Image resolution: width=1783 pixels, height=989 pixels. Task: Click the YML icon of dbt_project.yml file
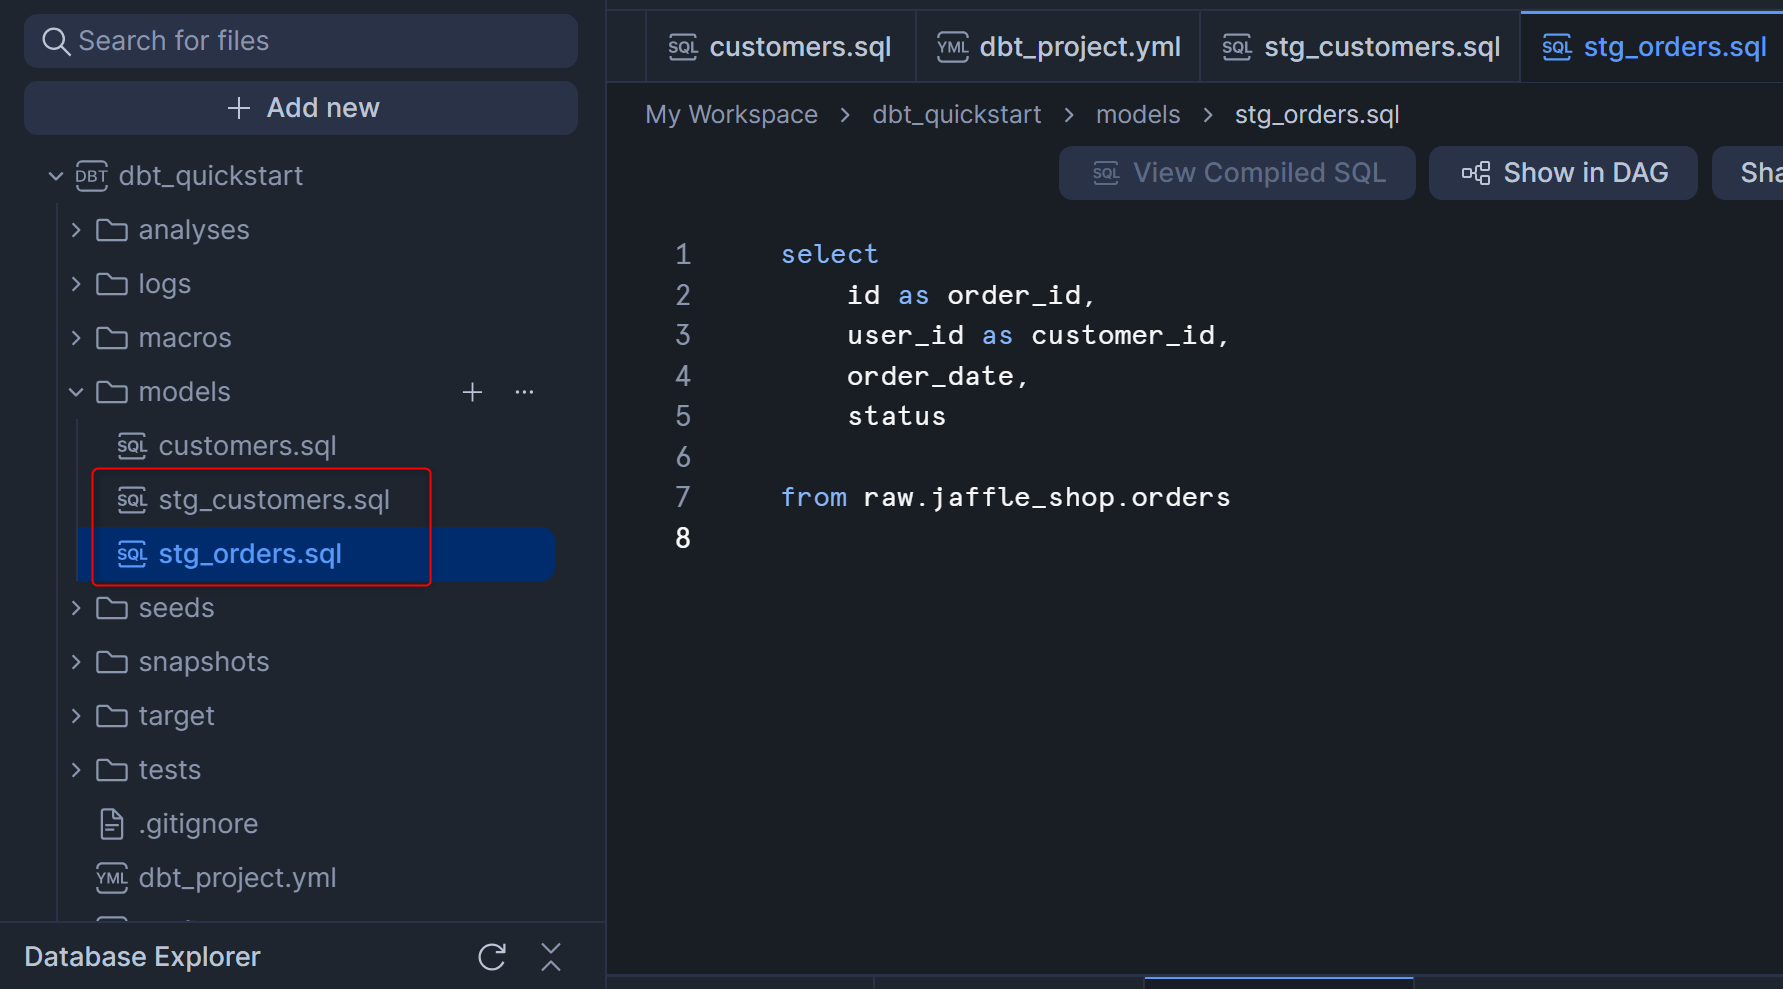click(x=112, y=878)
